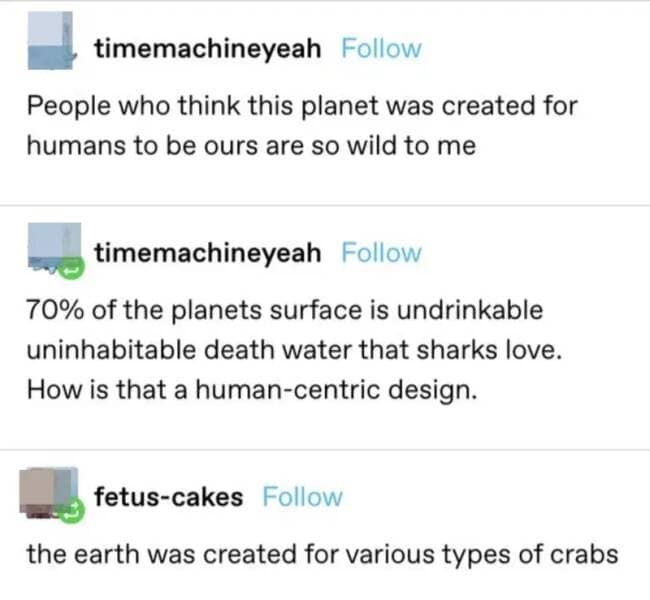
Task: Open timemachineyeah's avatar in the 70% post
Action: click(x=49, y=250)
